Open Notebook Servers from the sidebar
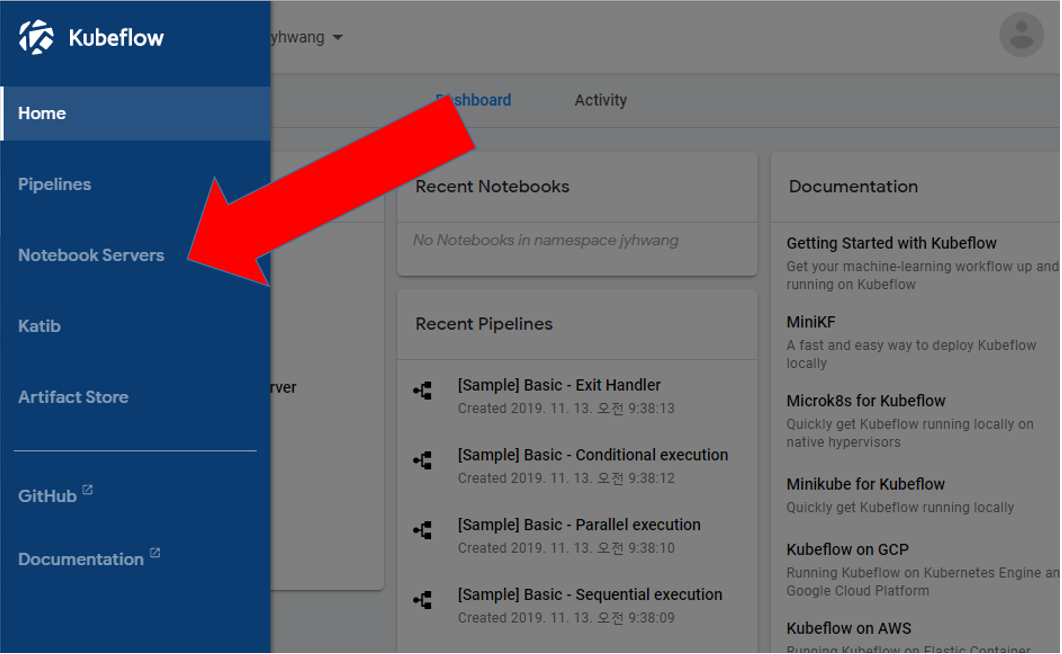 coord(91,255)
